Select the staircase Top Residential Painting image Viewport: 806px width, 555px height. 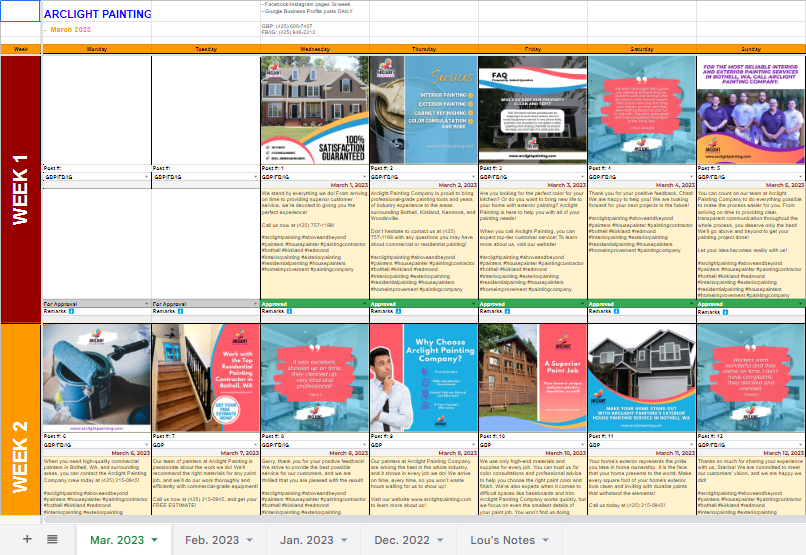206,378
